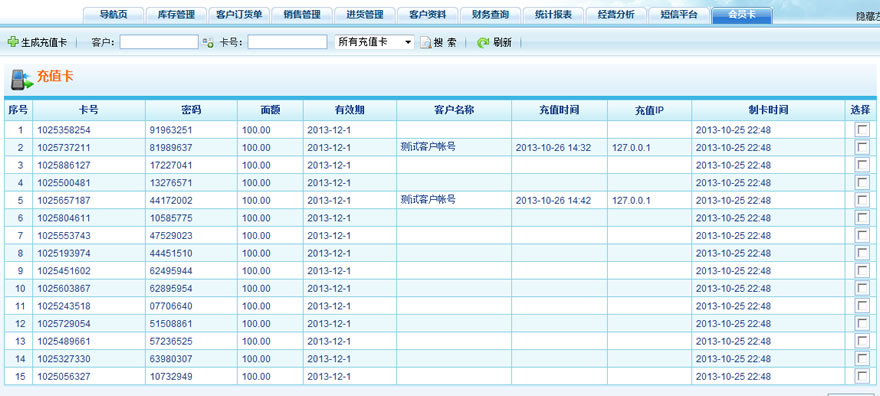The image size is (880, 396).
Task: Tick the checkbox for card 1025603867
Action: (861, 288)
